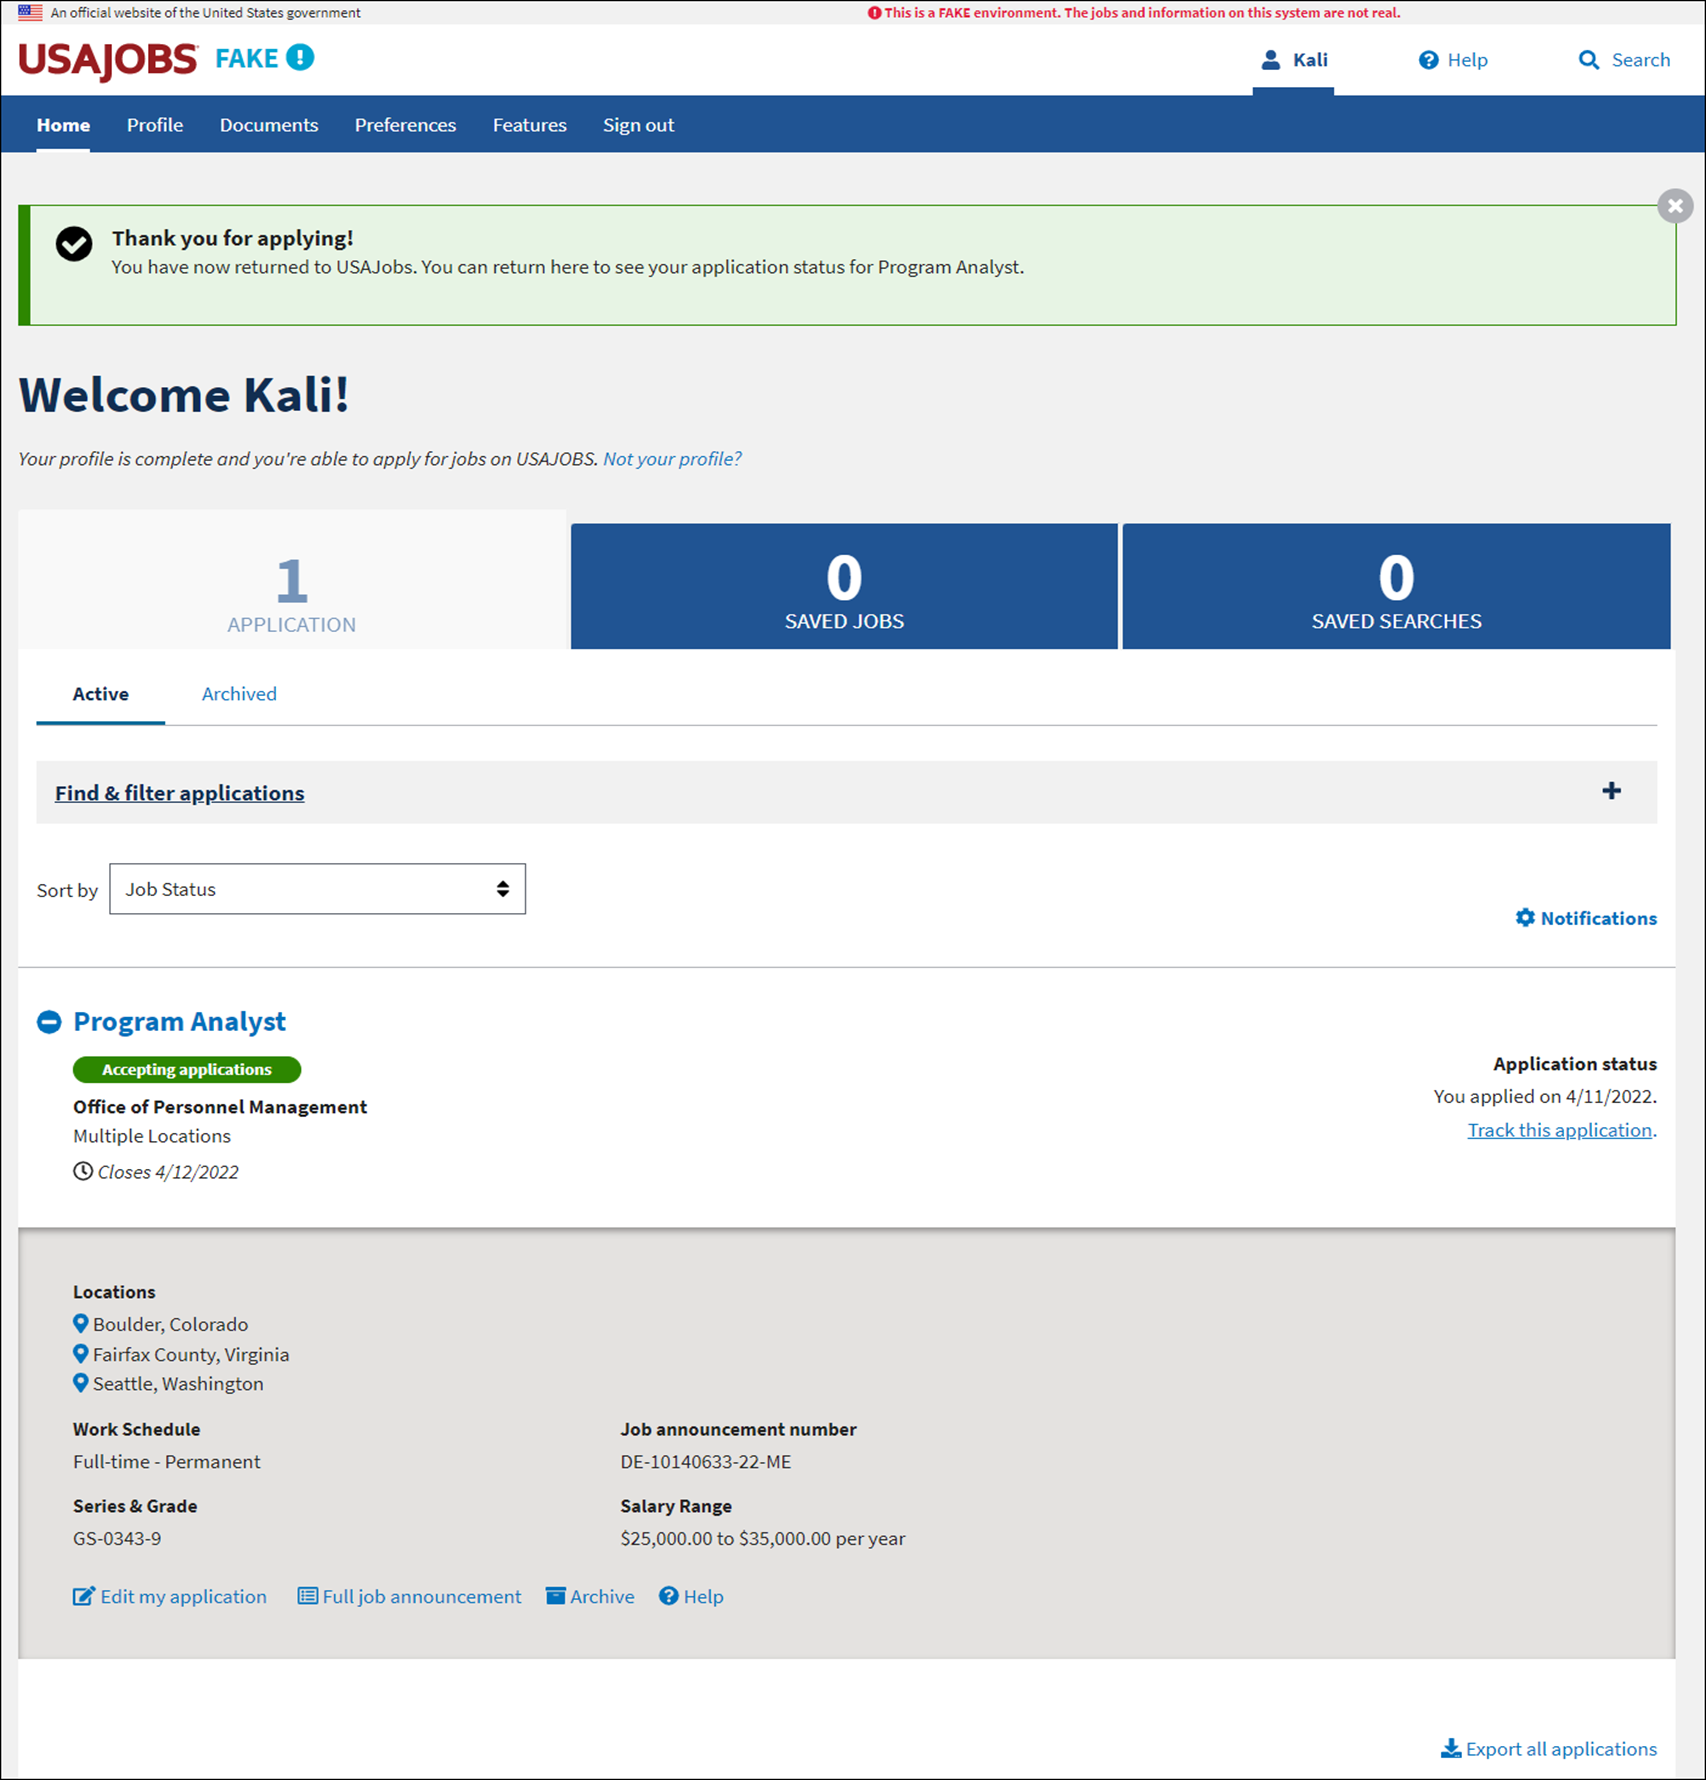Click the 'Multiple Locations' text
This screenshot has height=1780, width=1706.
coord(152,1136)
